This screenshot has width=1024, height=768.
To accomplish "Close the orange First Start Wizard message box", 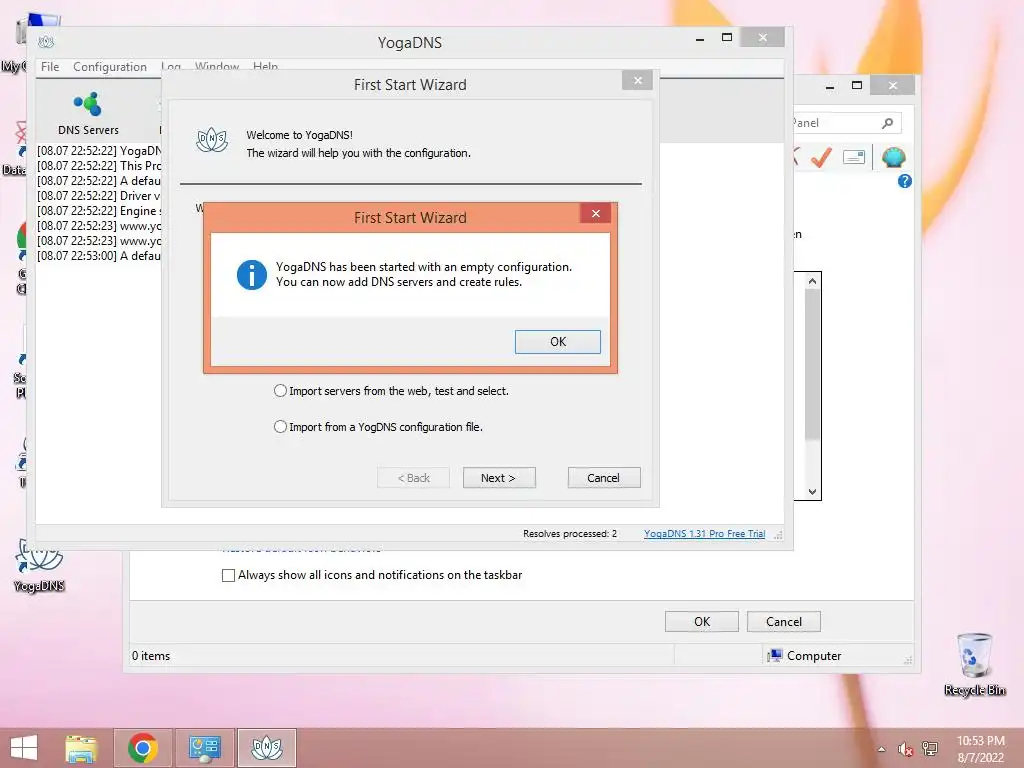I will [595, 214].
